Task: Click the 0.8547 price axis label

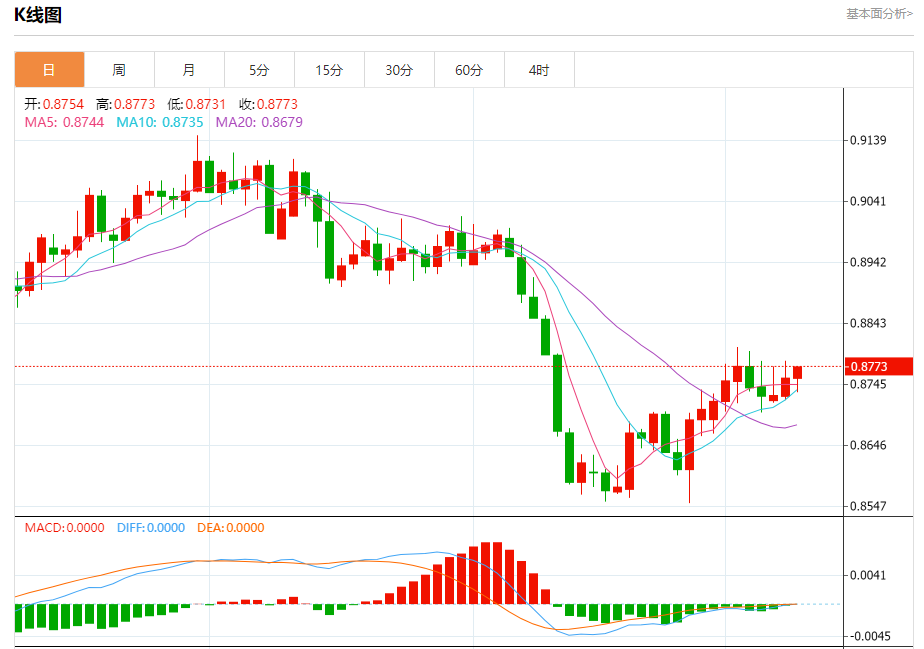Action: (x=867, y=506)
